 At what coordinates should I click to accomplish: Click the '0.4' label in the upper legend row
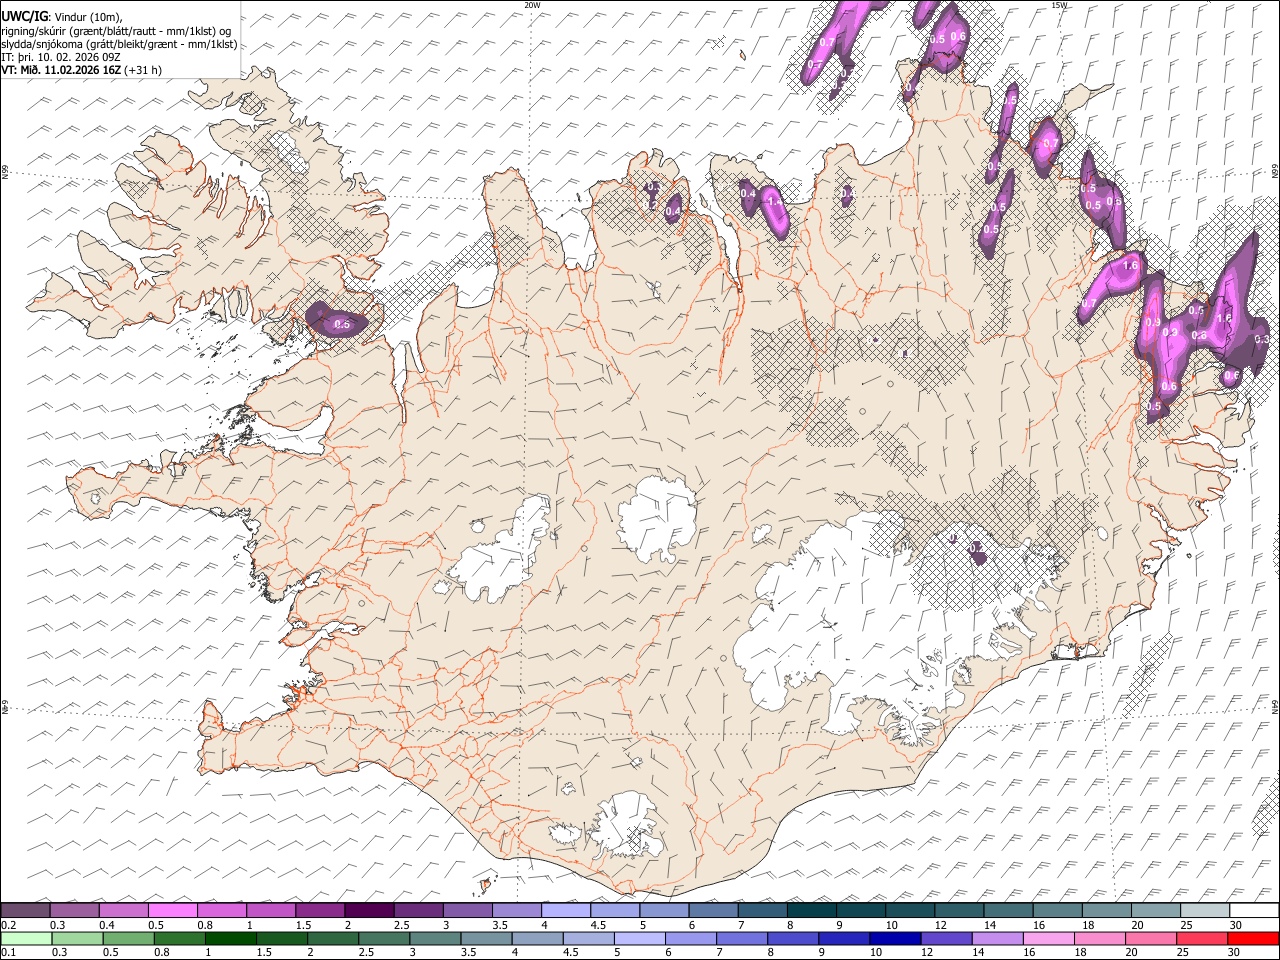point(106,925)
